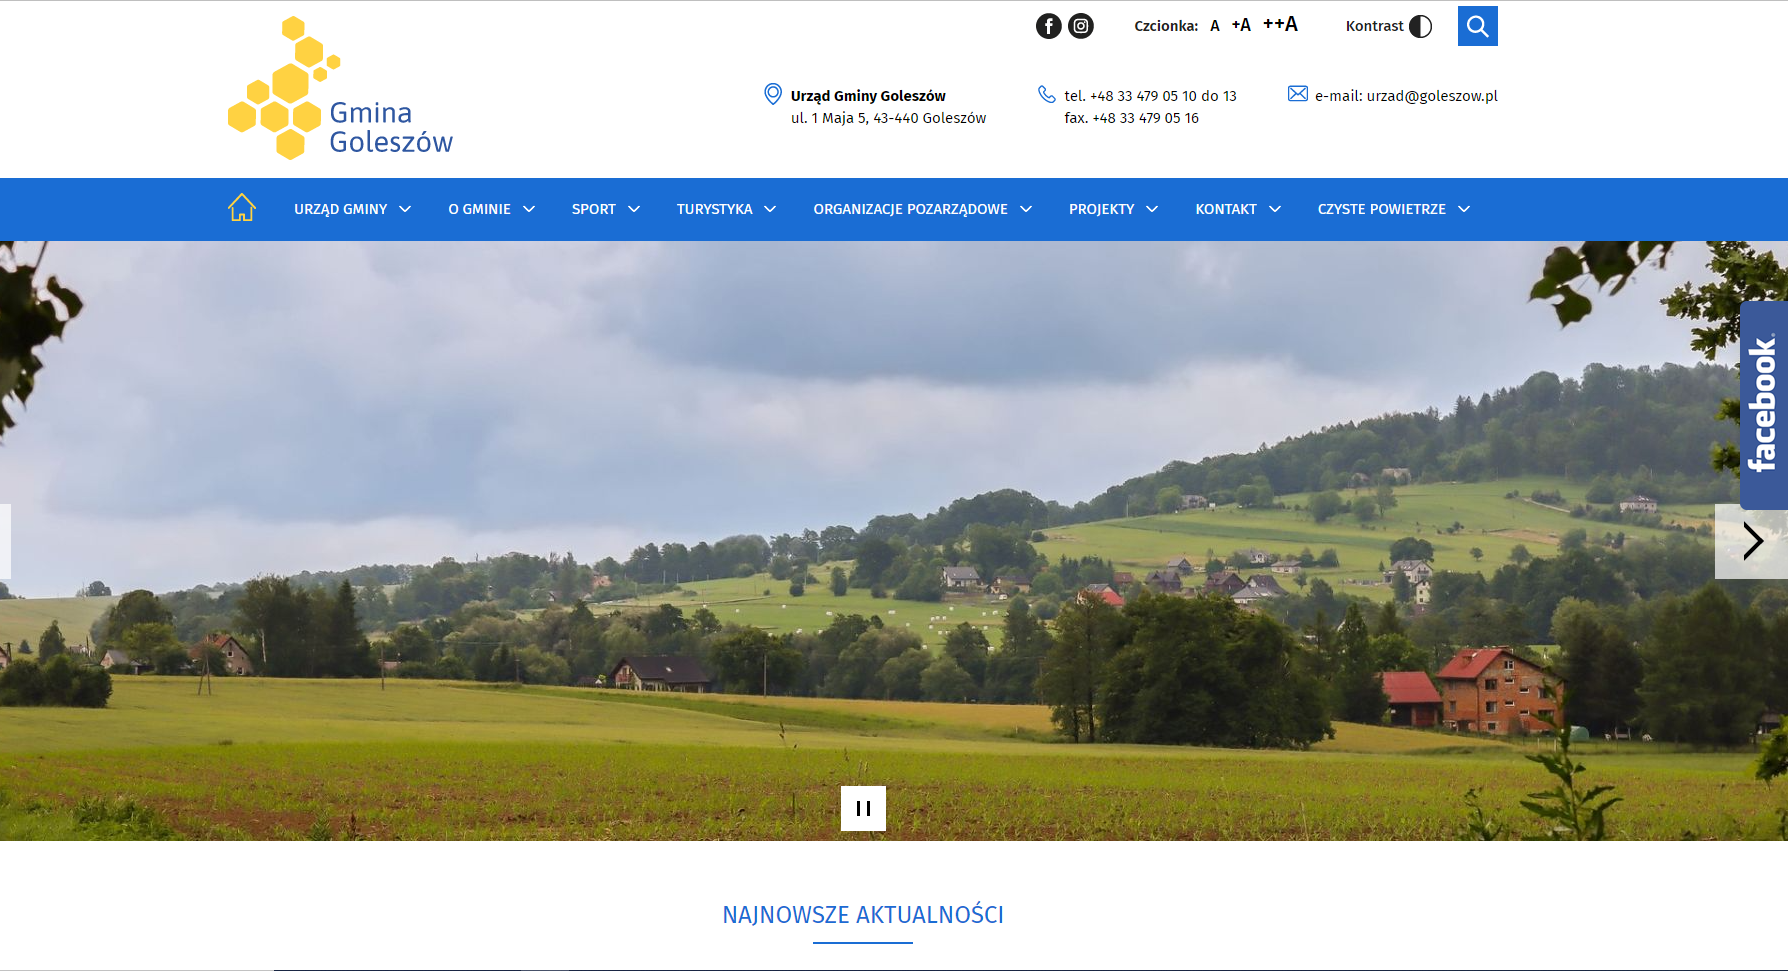The width and height of the screenshot is (1788, 971).
Task: Click the Gmina Goleszów honeycomb logo
Action: 340,88
